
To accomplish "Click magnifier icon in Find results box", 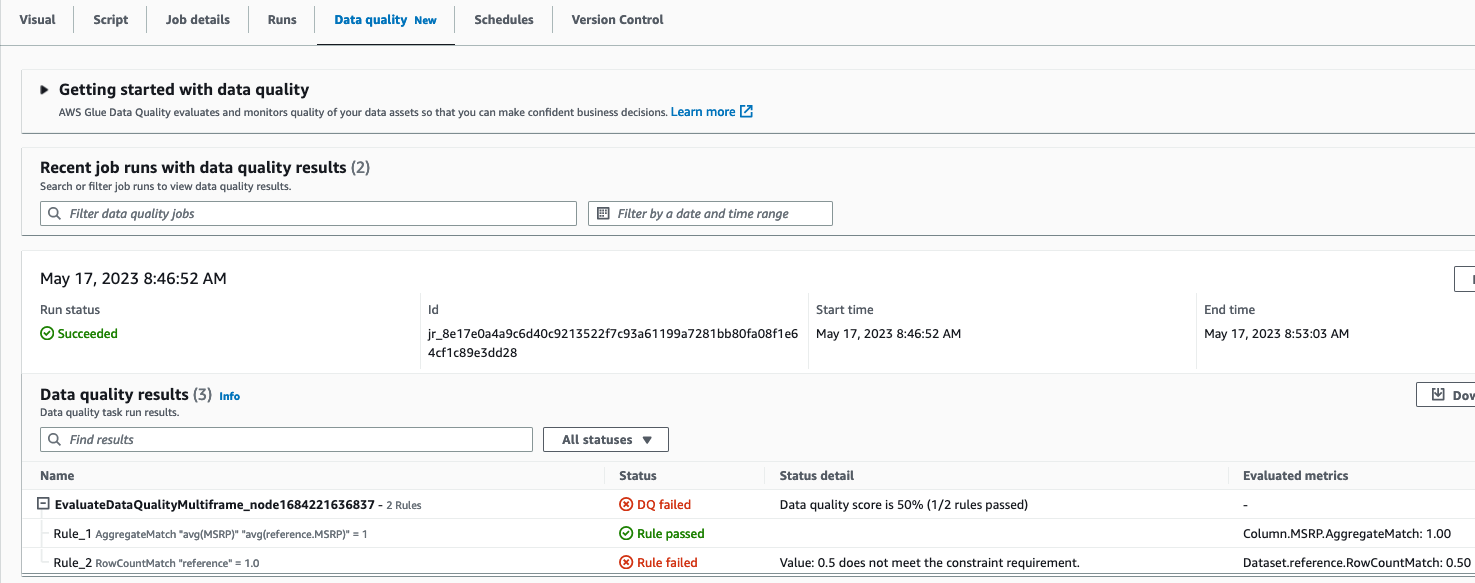I will pyautogui.click(x=54, y=440).
